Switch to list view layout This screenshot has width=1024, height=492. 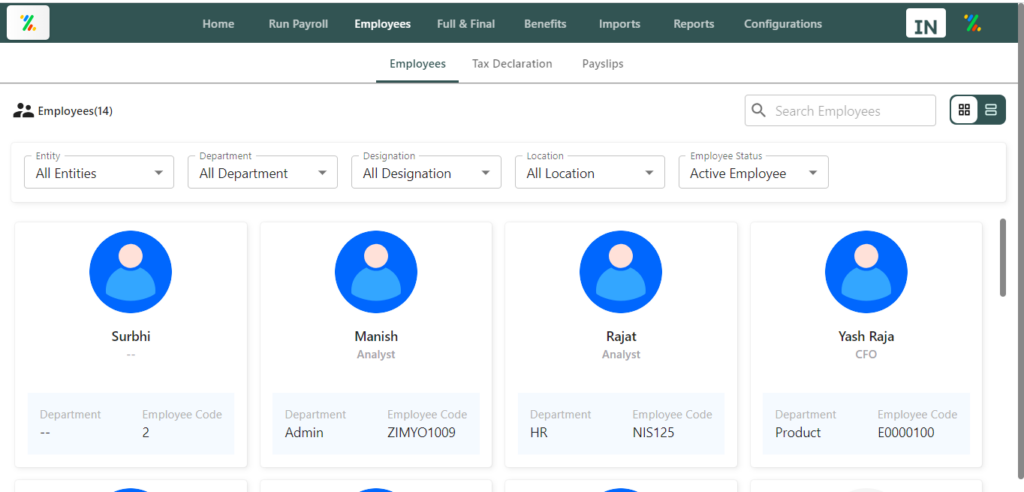click(x=991, y=110)
